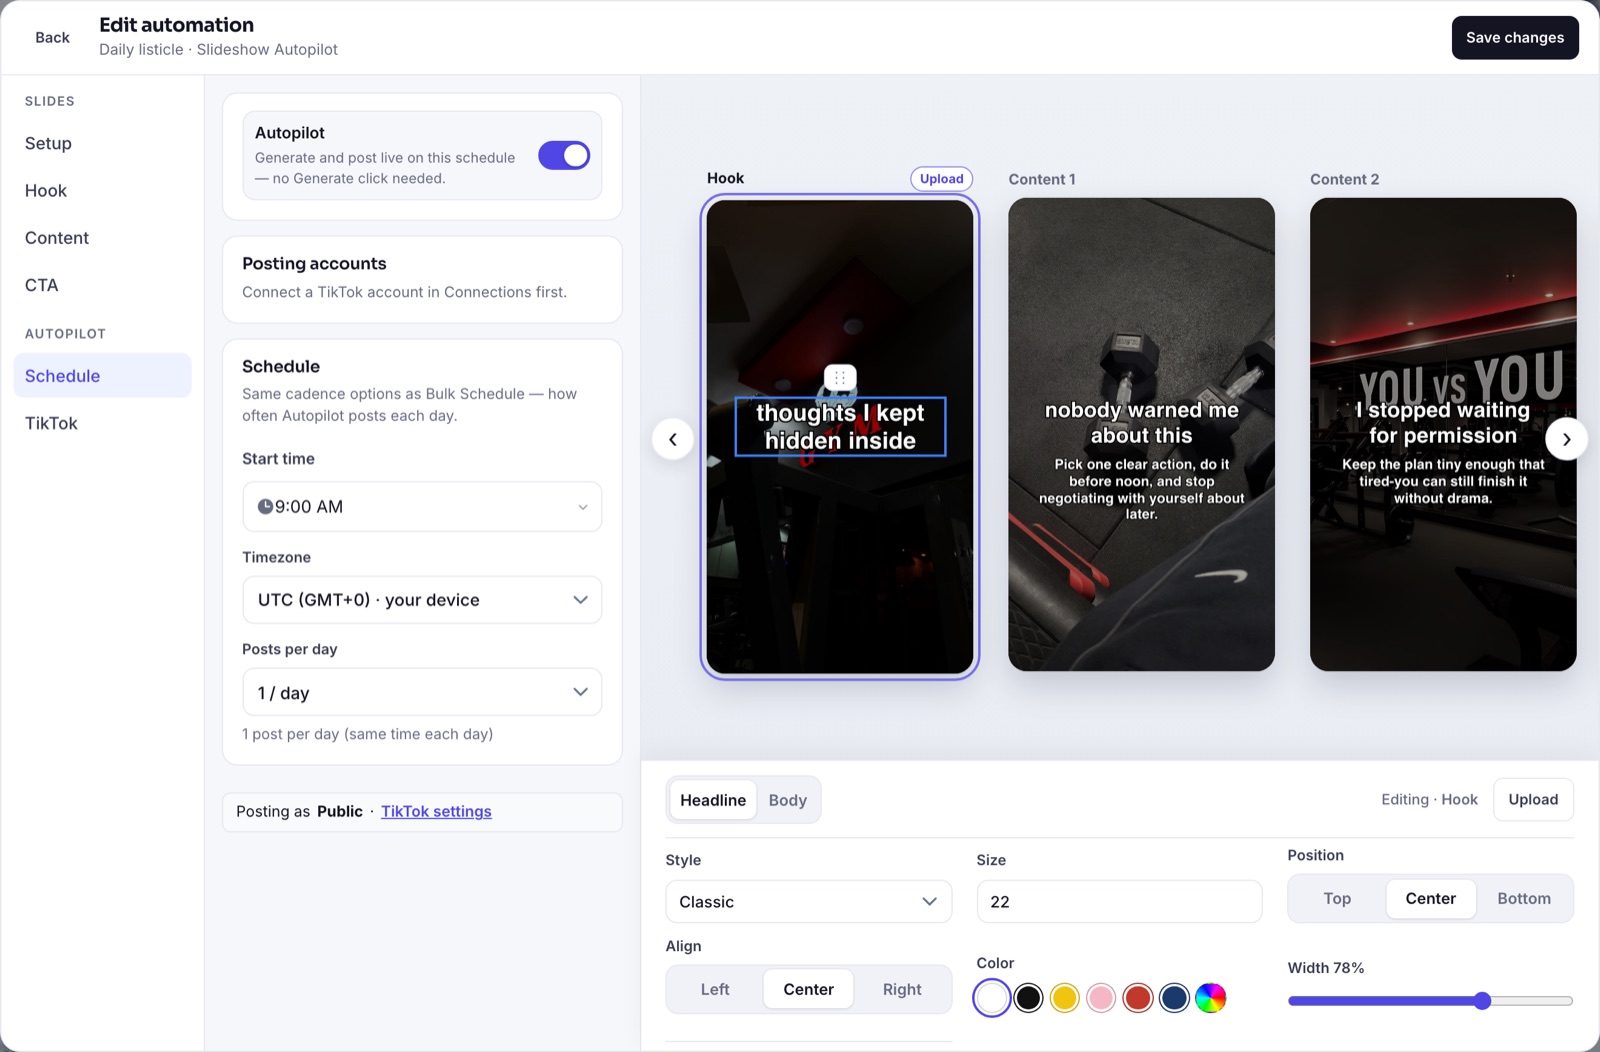Set position to Top

point(1337,899)
